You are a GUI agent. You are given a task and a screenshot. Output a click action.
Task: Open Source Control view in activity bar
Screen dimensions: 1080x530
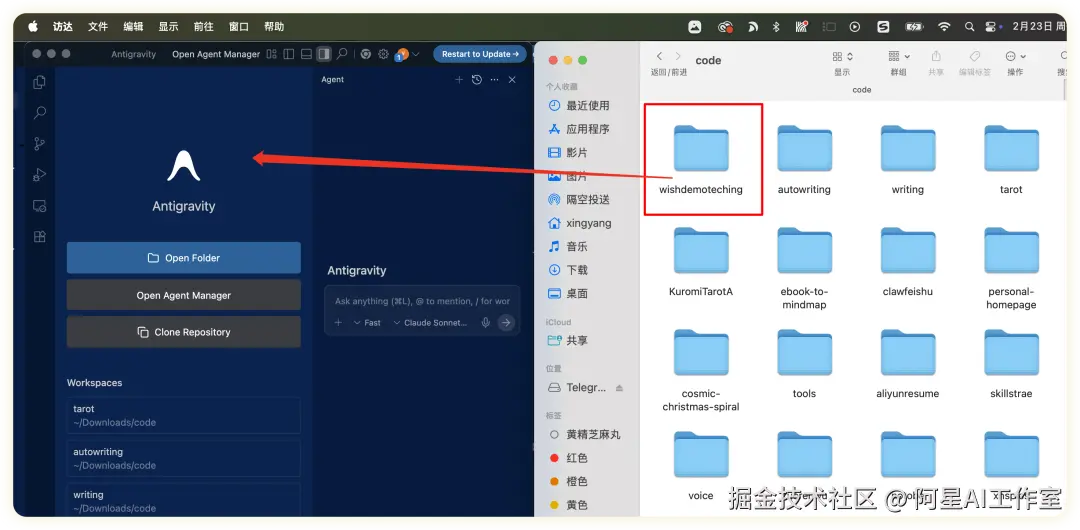coord(39,143)
